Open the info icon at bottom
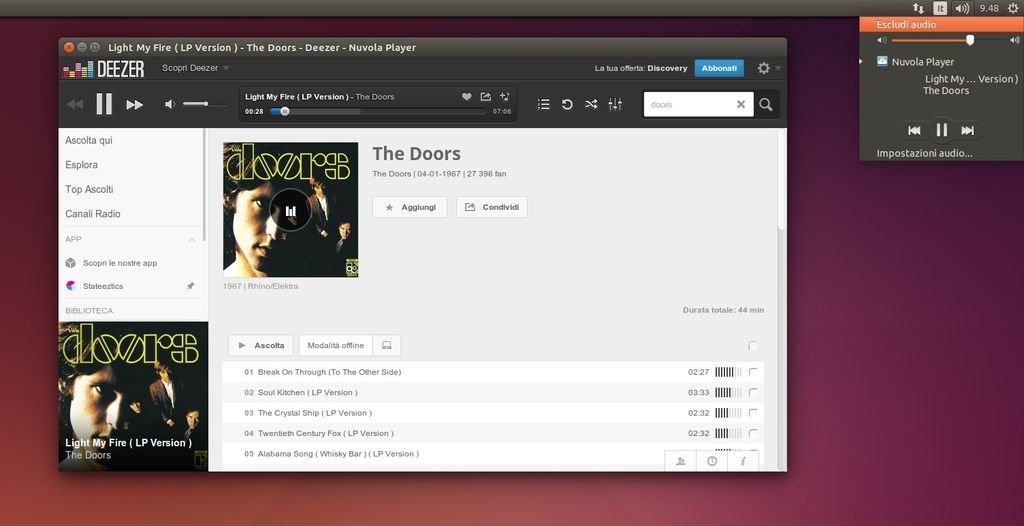1024x526 pixels. tap(743, 461)
